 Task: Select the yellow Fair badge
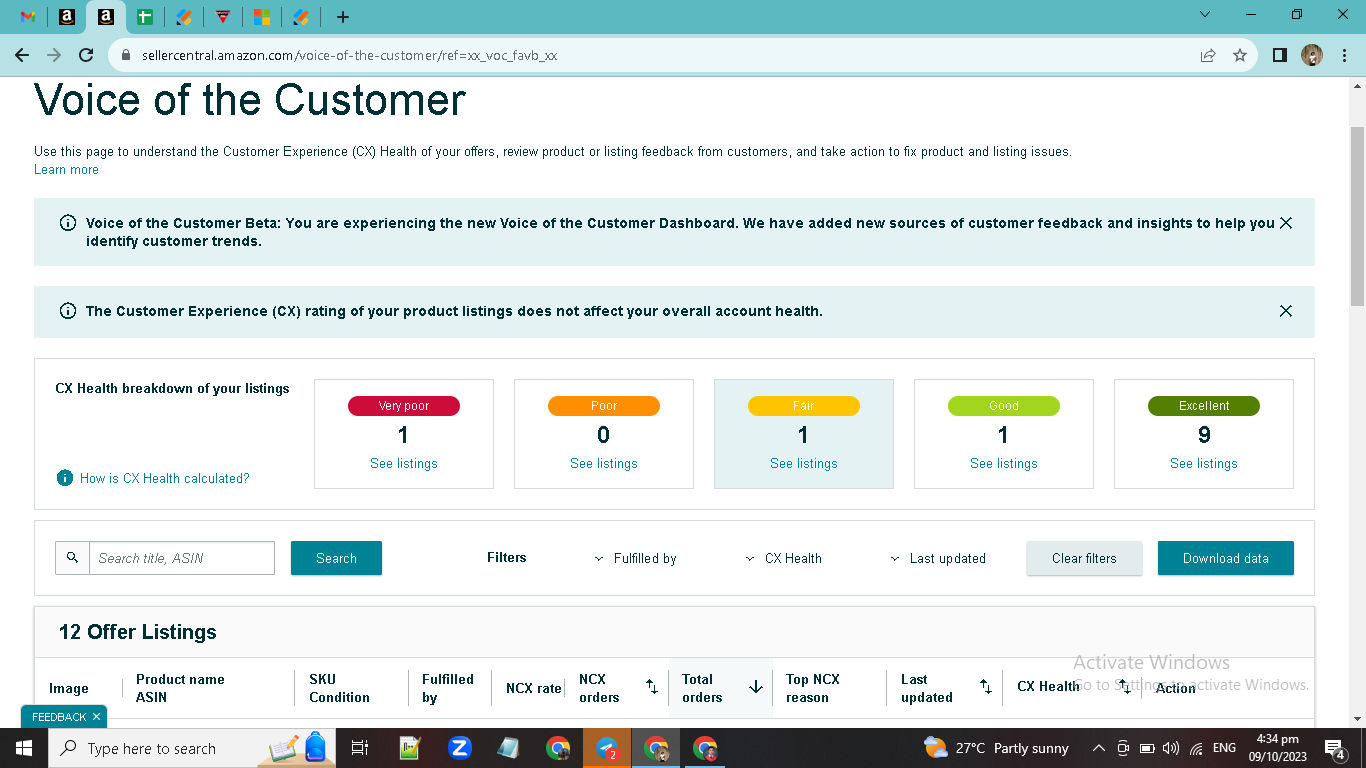[804, 406]
